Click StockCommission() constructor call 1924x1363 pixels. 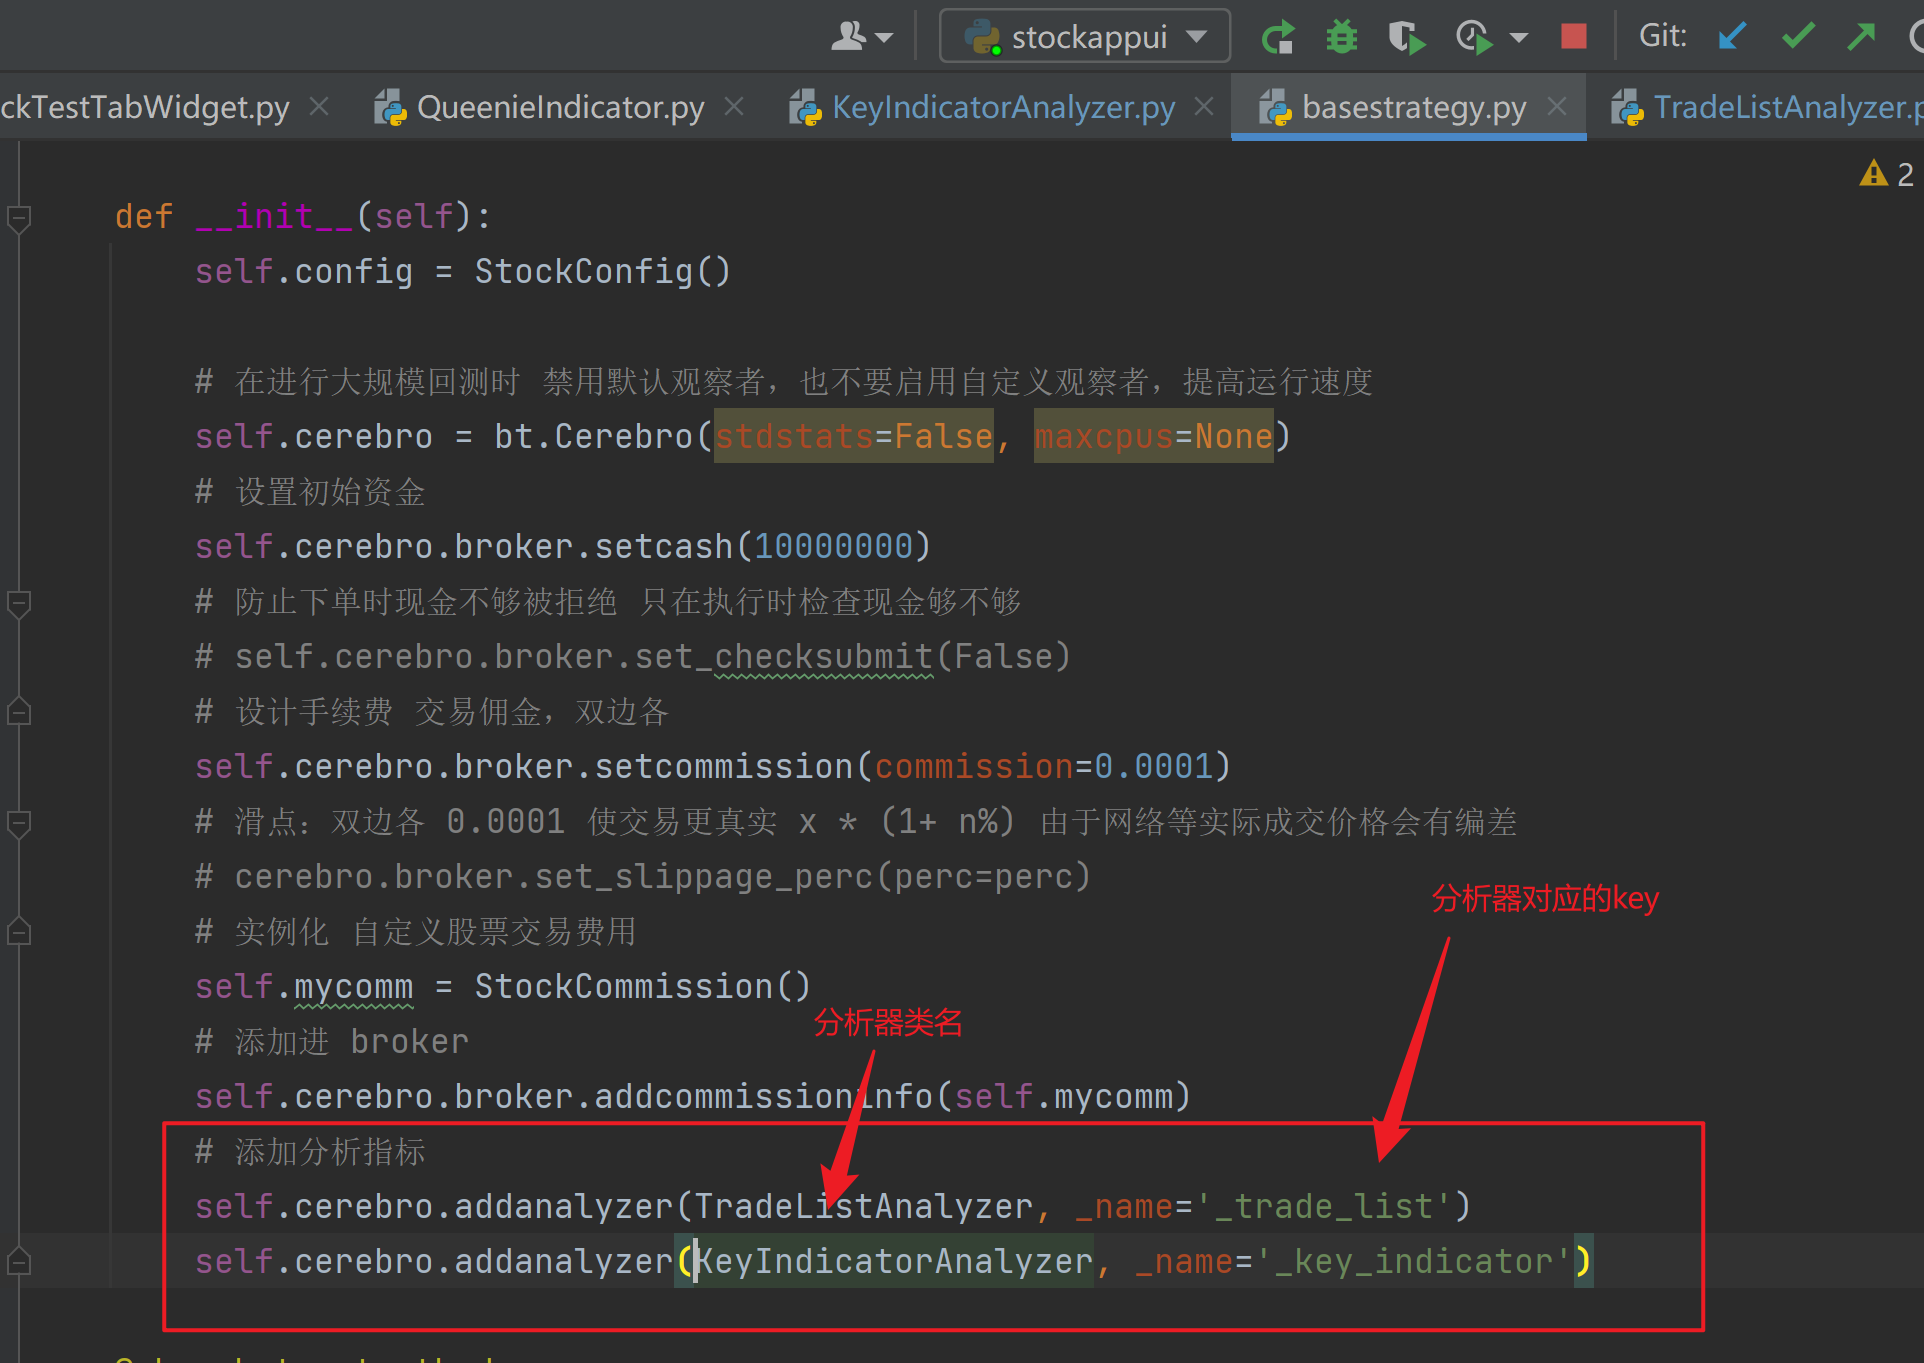[x=643, y=987]
